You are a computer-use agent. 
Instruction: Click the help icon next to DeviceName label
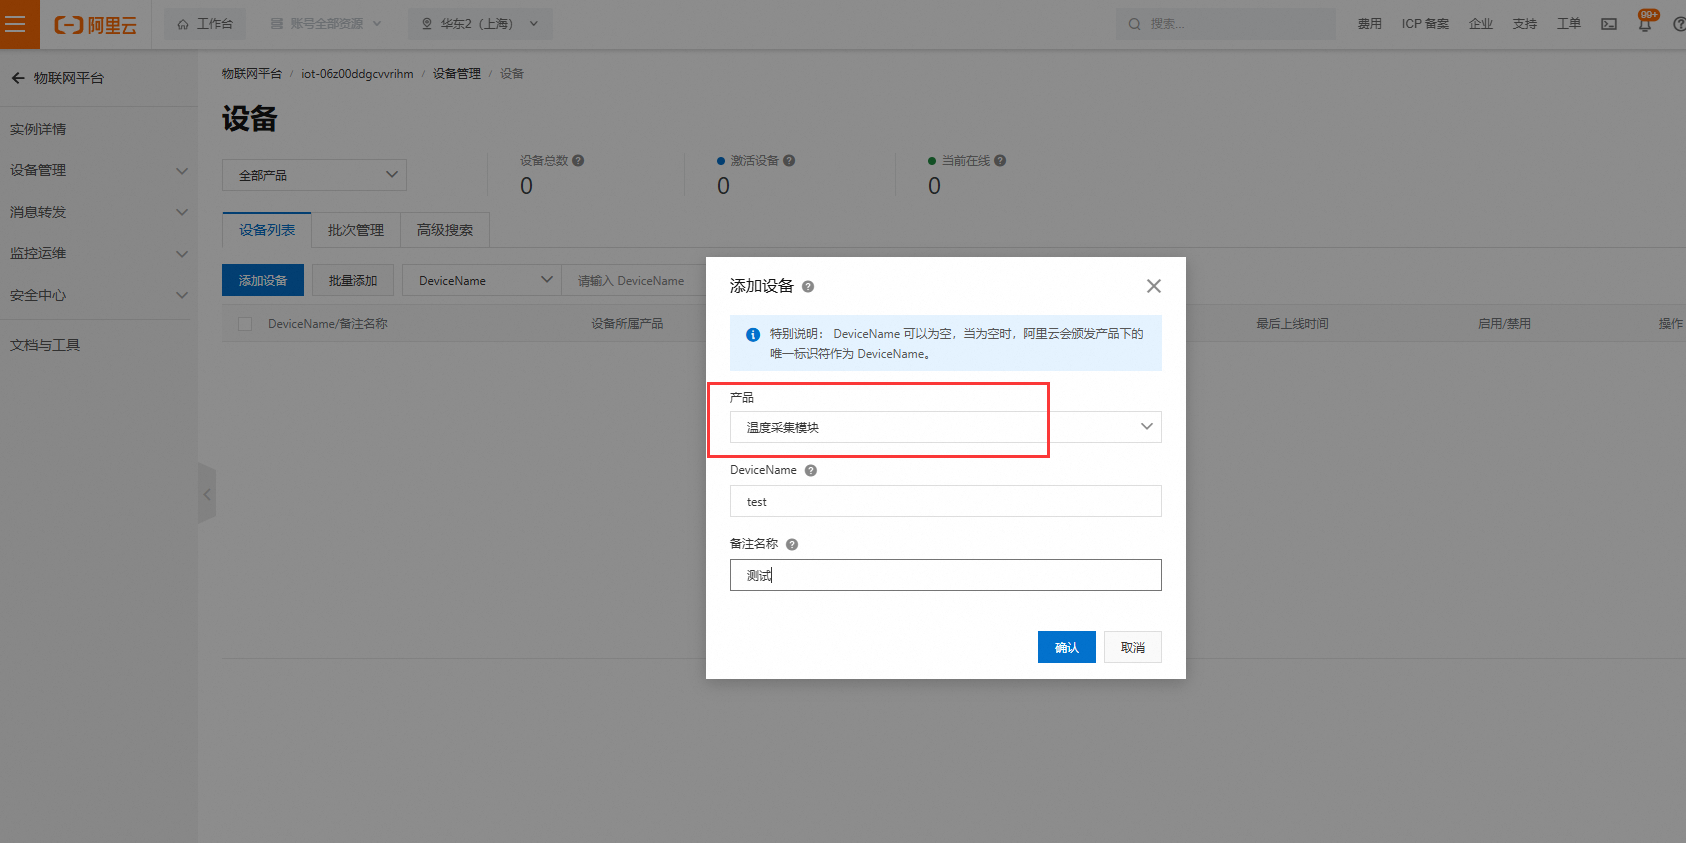pyautogui.click(x=811, y=471)
